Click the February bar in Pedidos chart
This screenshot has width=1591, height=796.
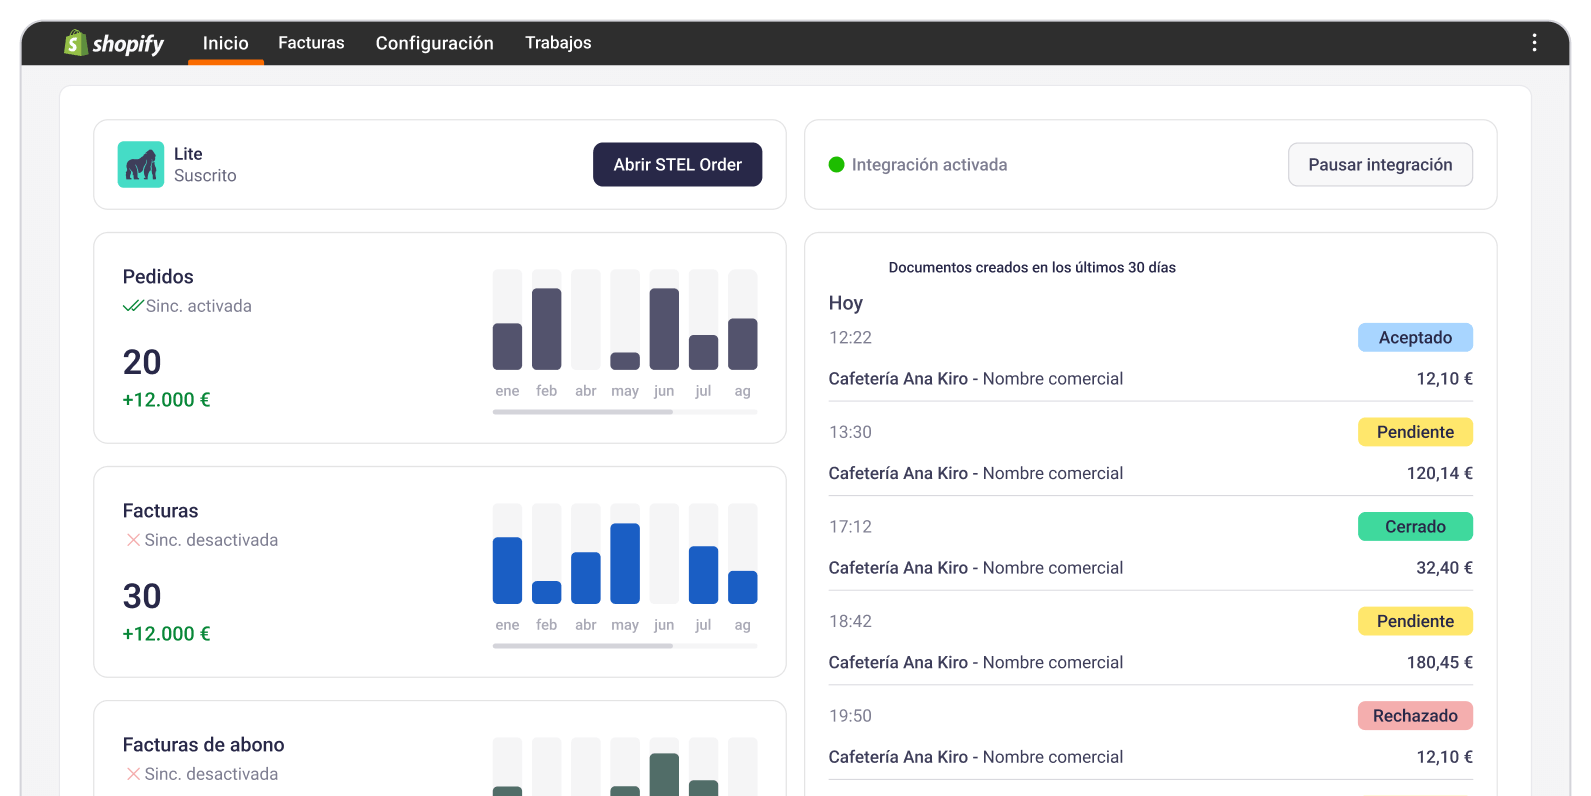tap(547, 329)
